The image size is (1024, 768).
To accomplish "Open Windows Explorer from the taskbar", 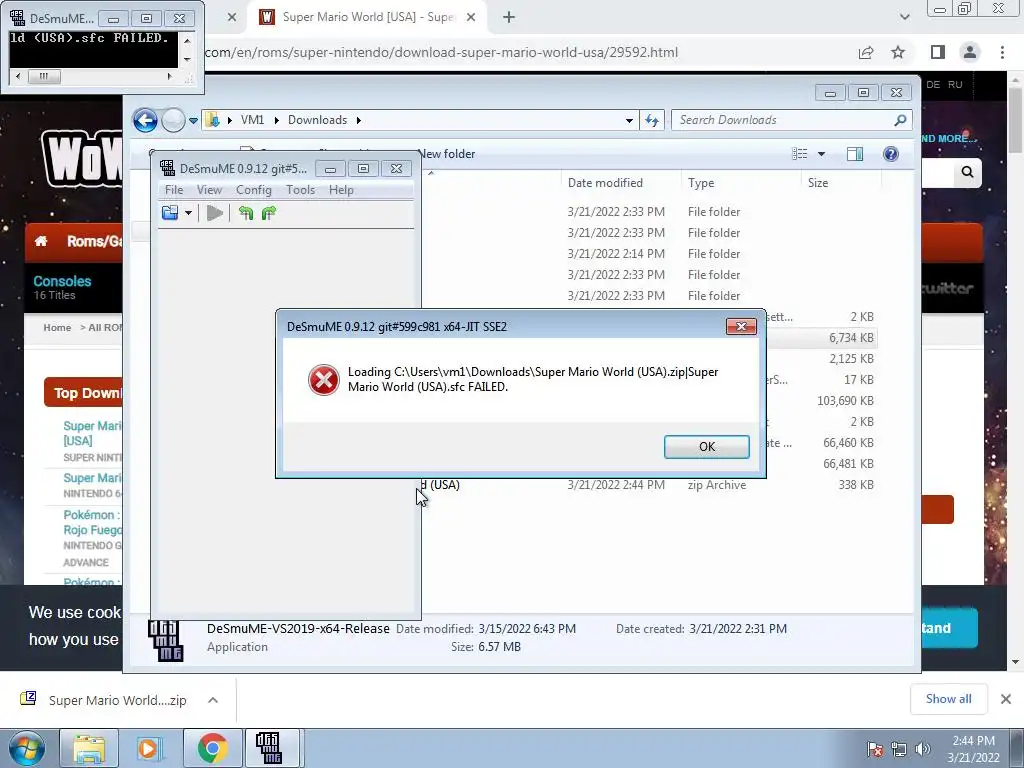I will click(x=89, y=748).
